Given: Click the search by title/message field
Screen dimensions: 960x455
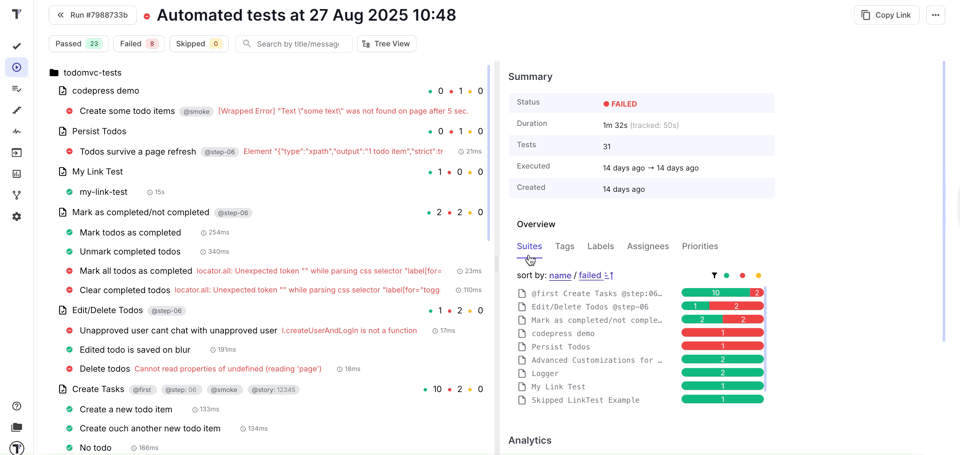Looking at the screenshot, I should (x=298, y=44).
